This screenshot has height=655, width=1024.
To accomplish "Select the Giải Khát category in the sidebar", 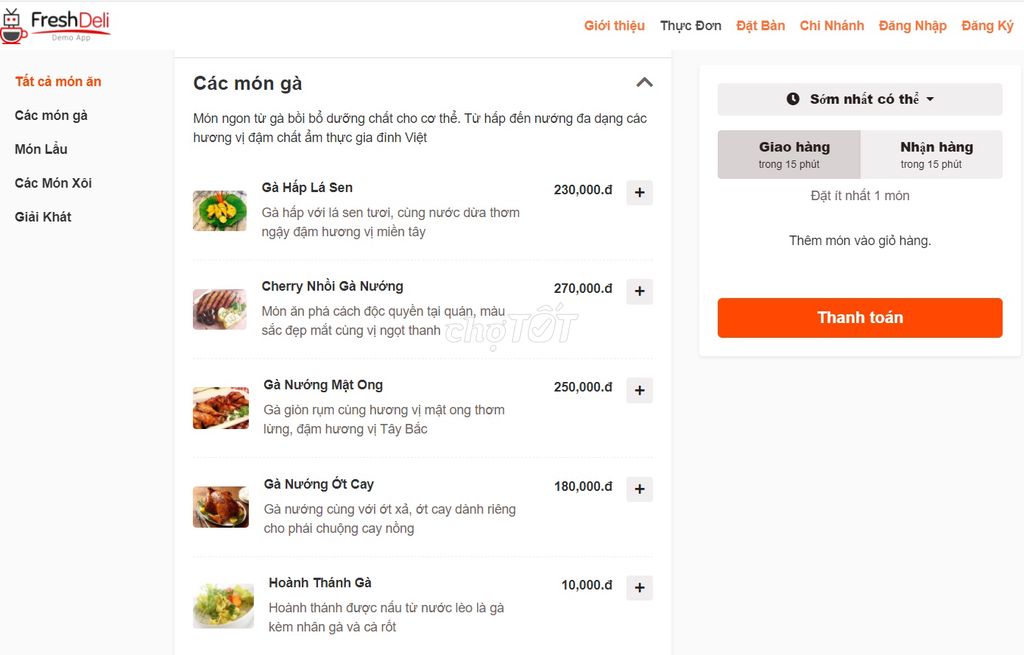I will (42, 216).
